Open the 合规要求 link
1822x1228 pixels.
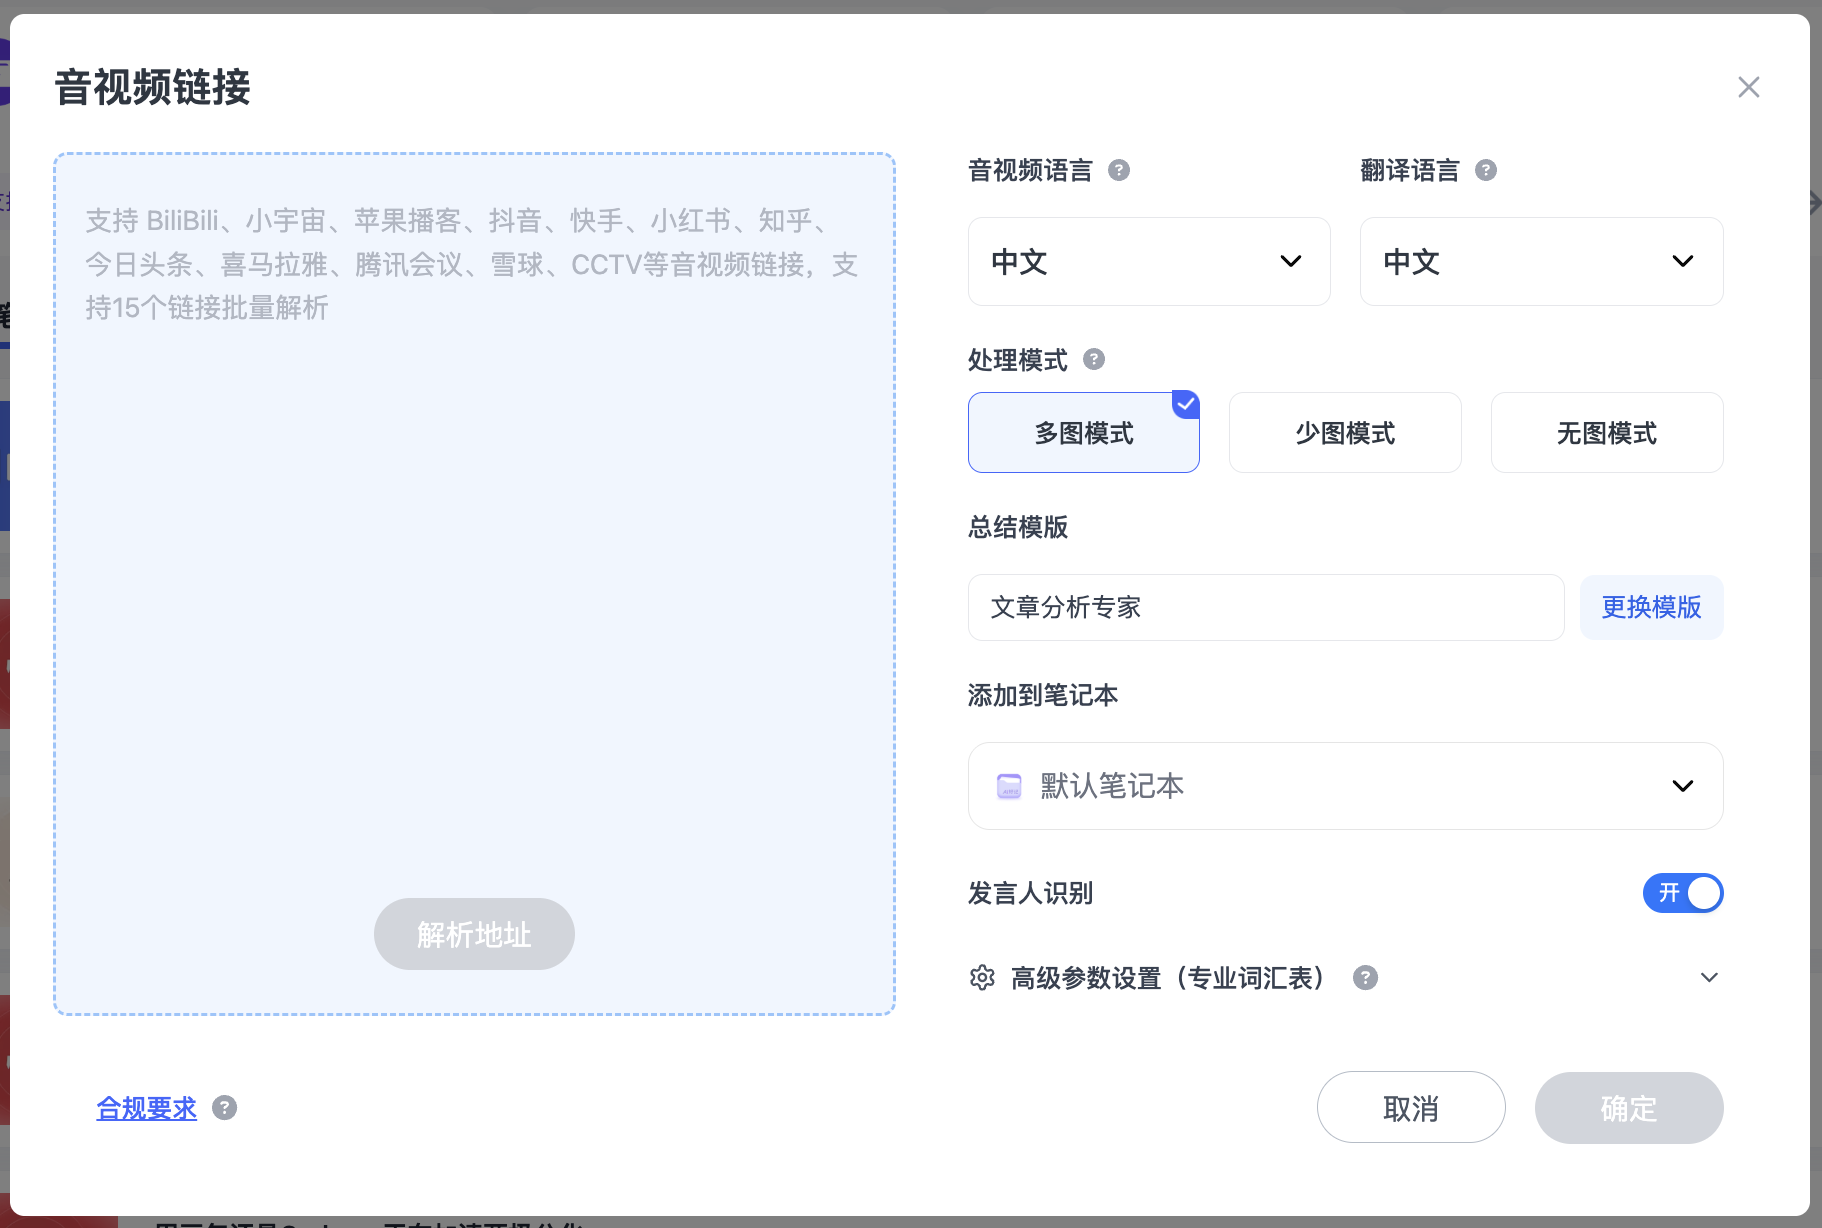pos(146,1108)
